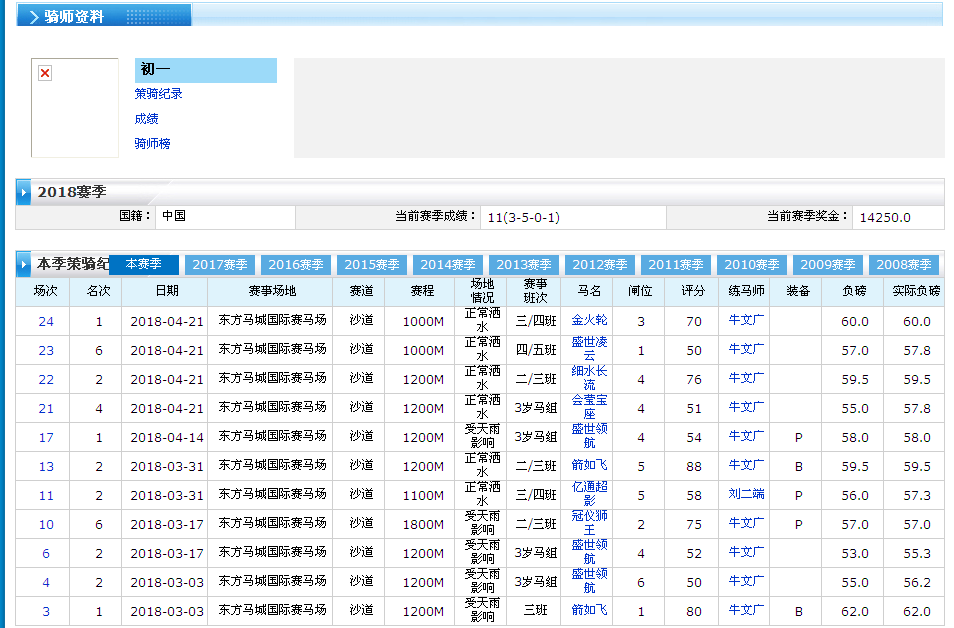This screenshot has width=954, height=628.
Task: Switch to the 2015赛季 tab
Action: [372, 265]
